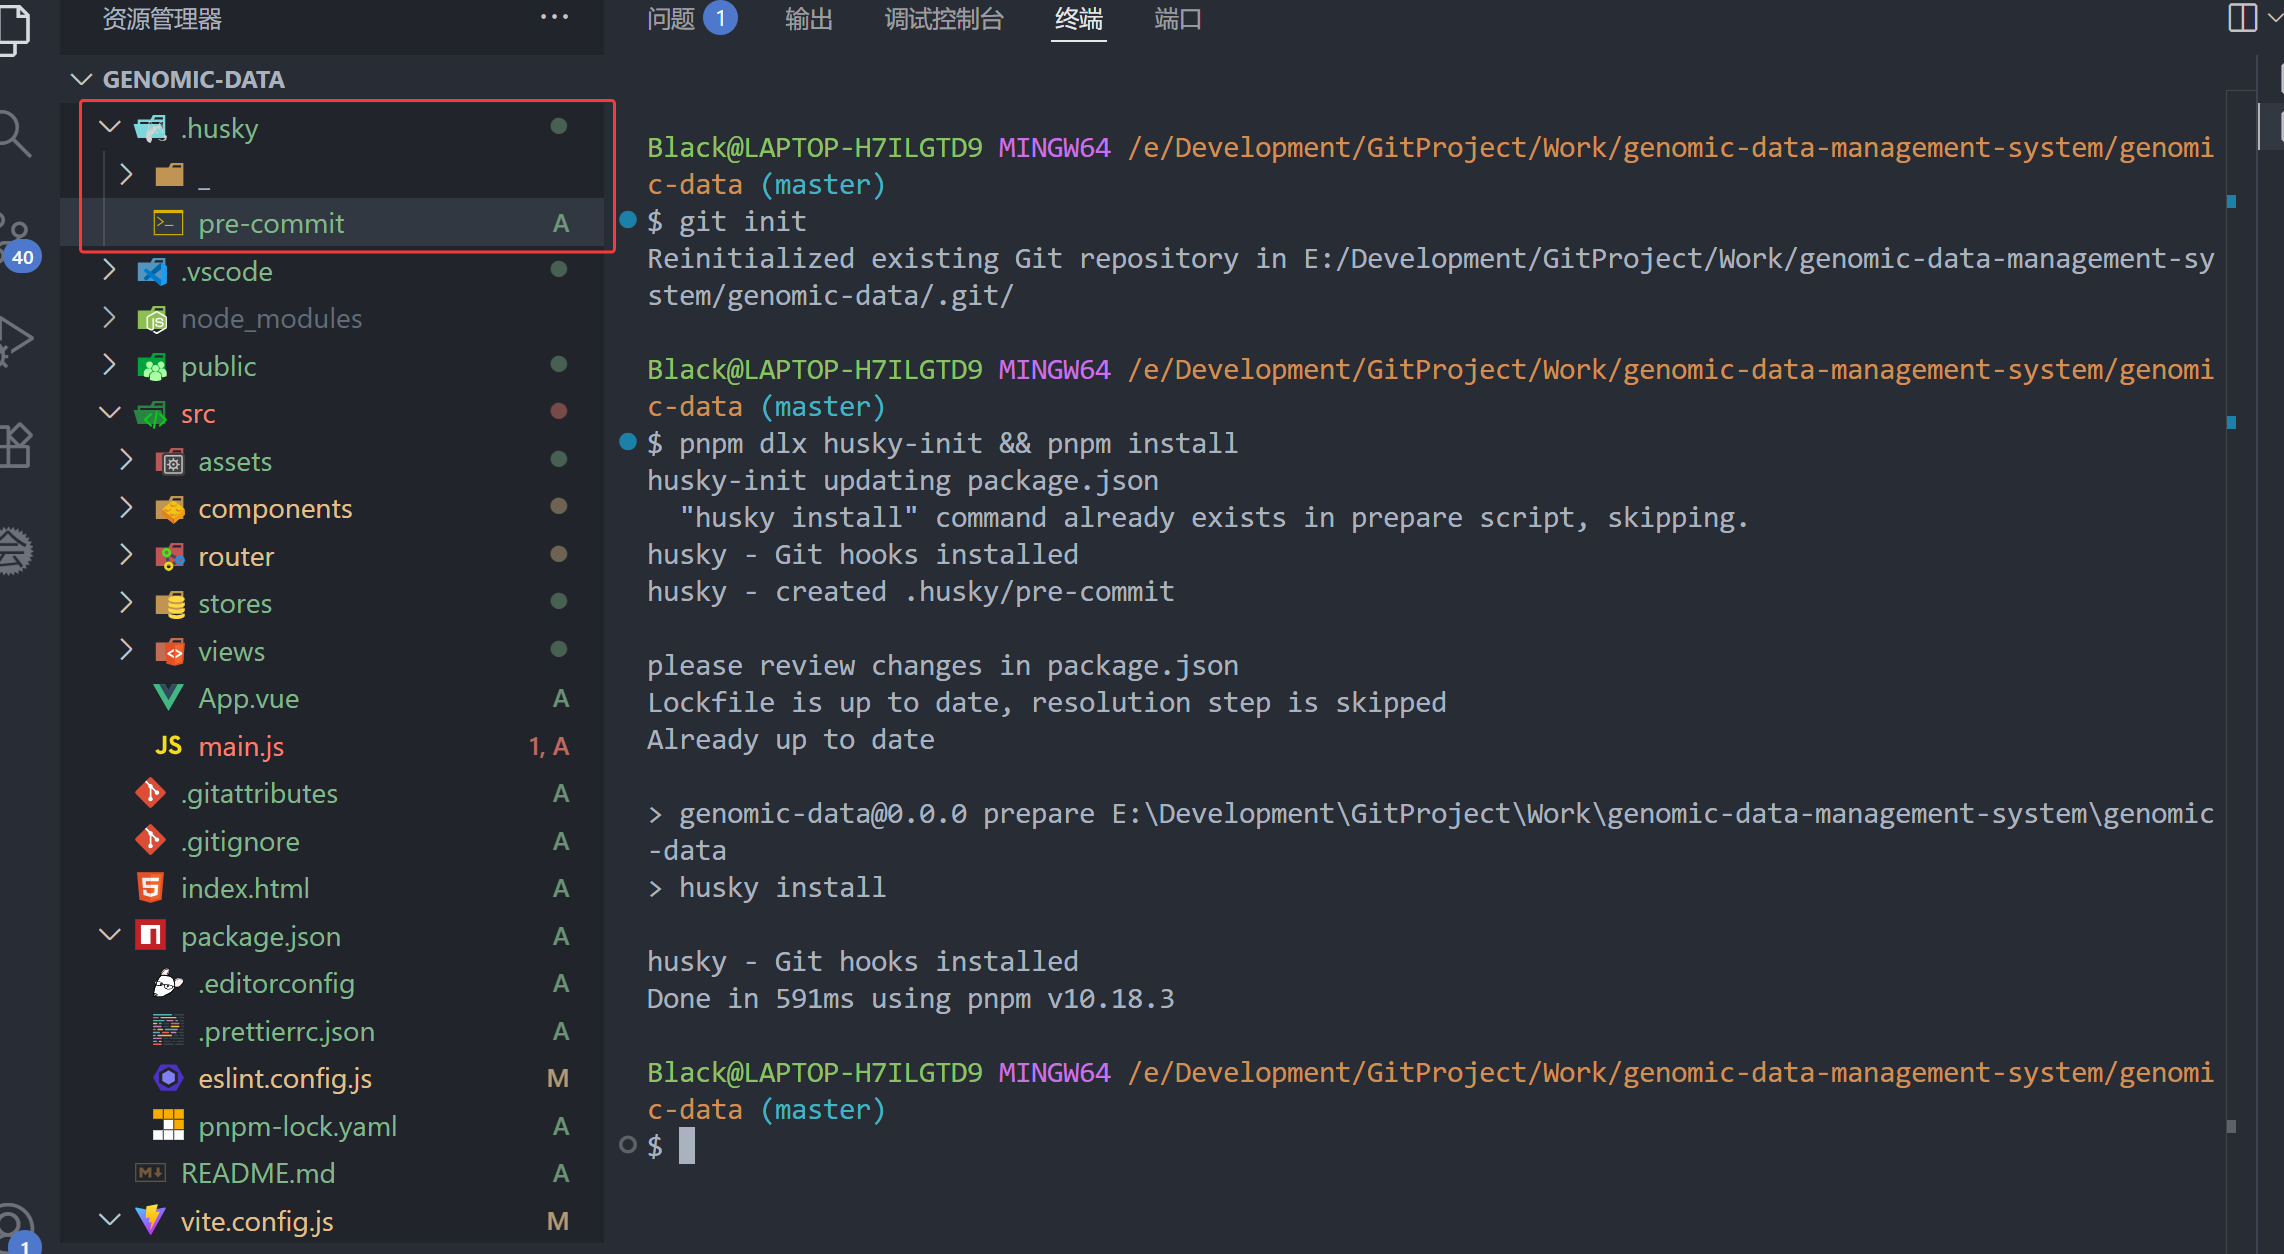Open Explorer view in activity bar
This screenshot has height=1254, width=2284.
pos(14,28)
